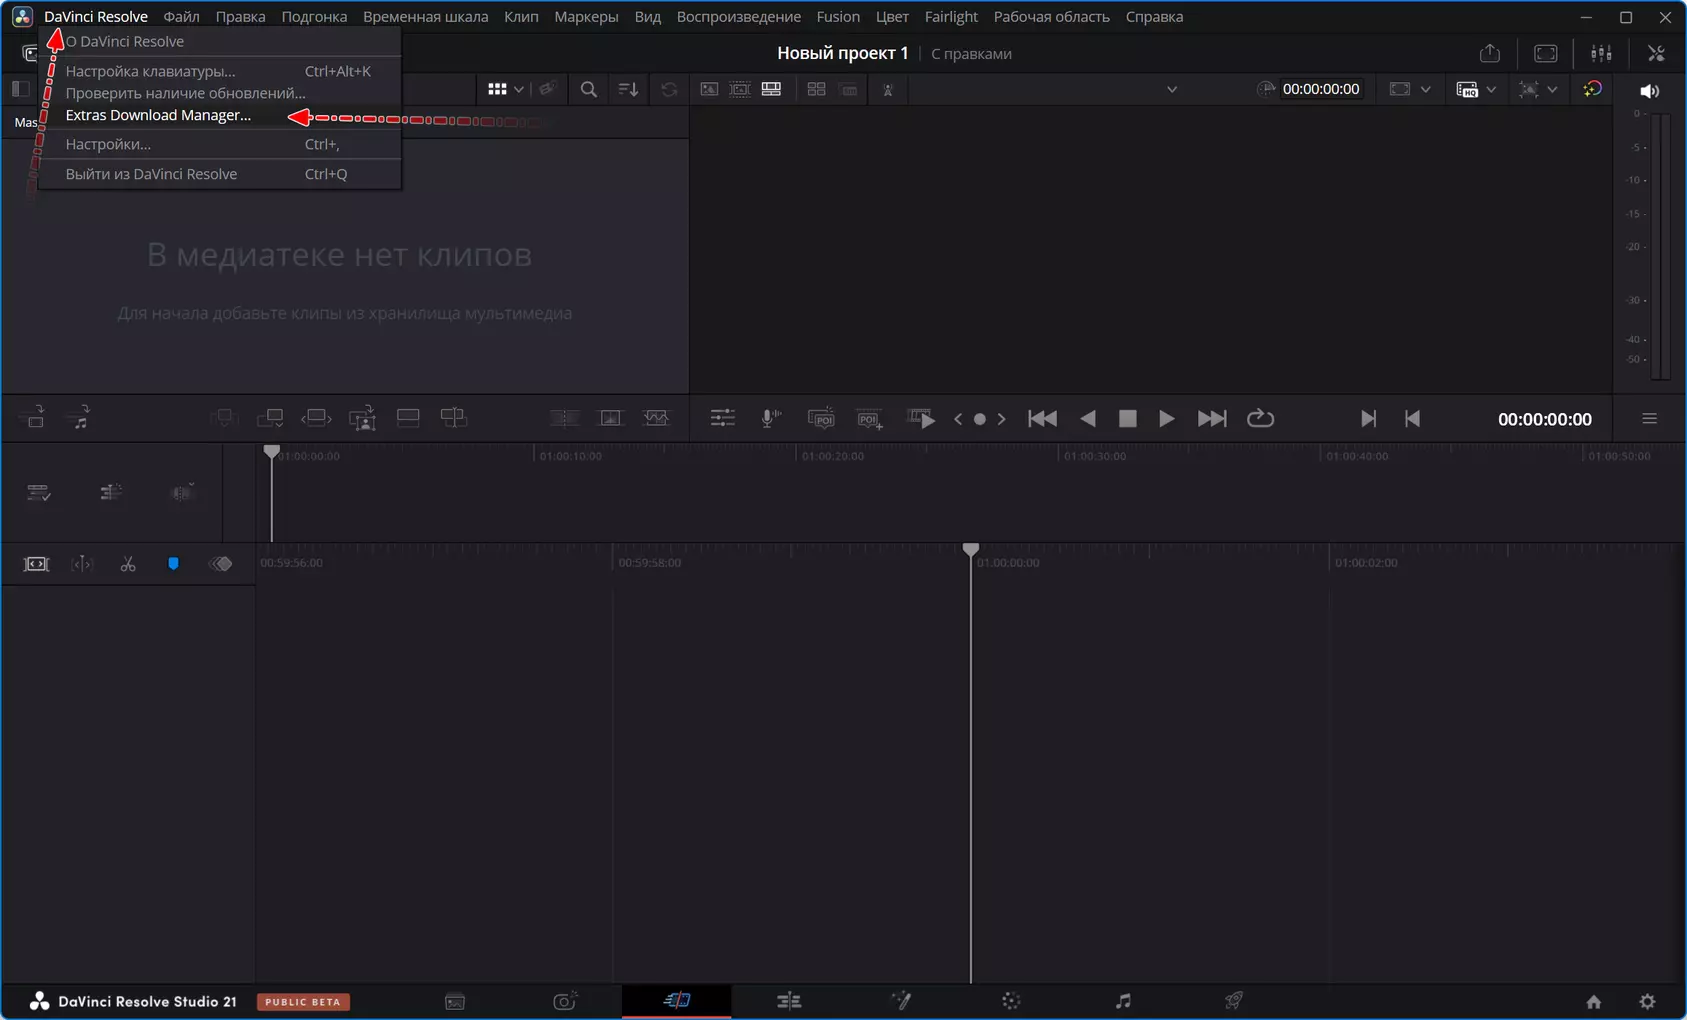Click the Close Up edit icon
1687x1020 pixels.
click(362, 418)
